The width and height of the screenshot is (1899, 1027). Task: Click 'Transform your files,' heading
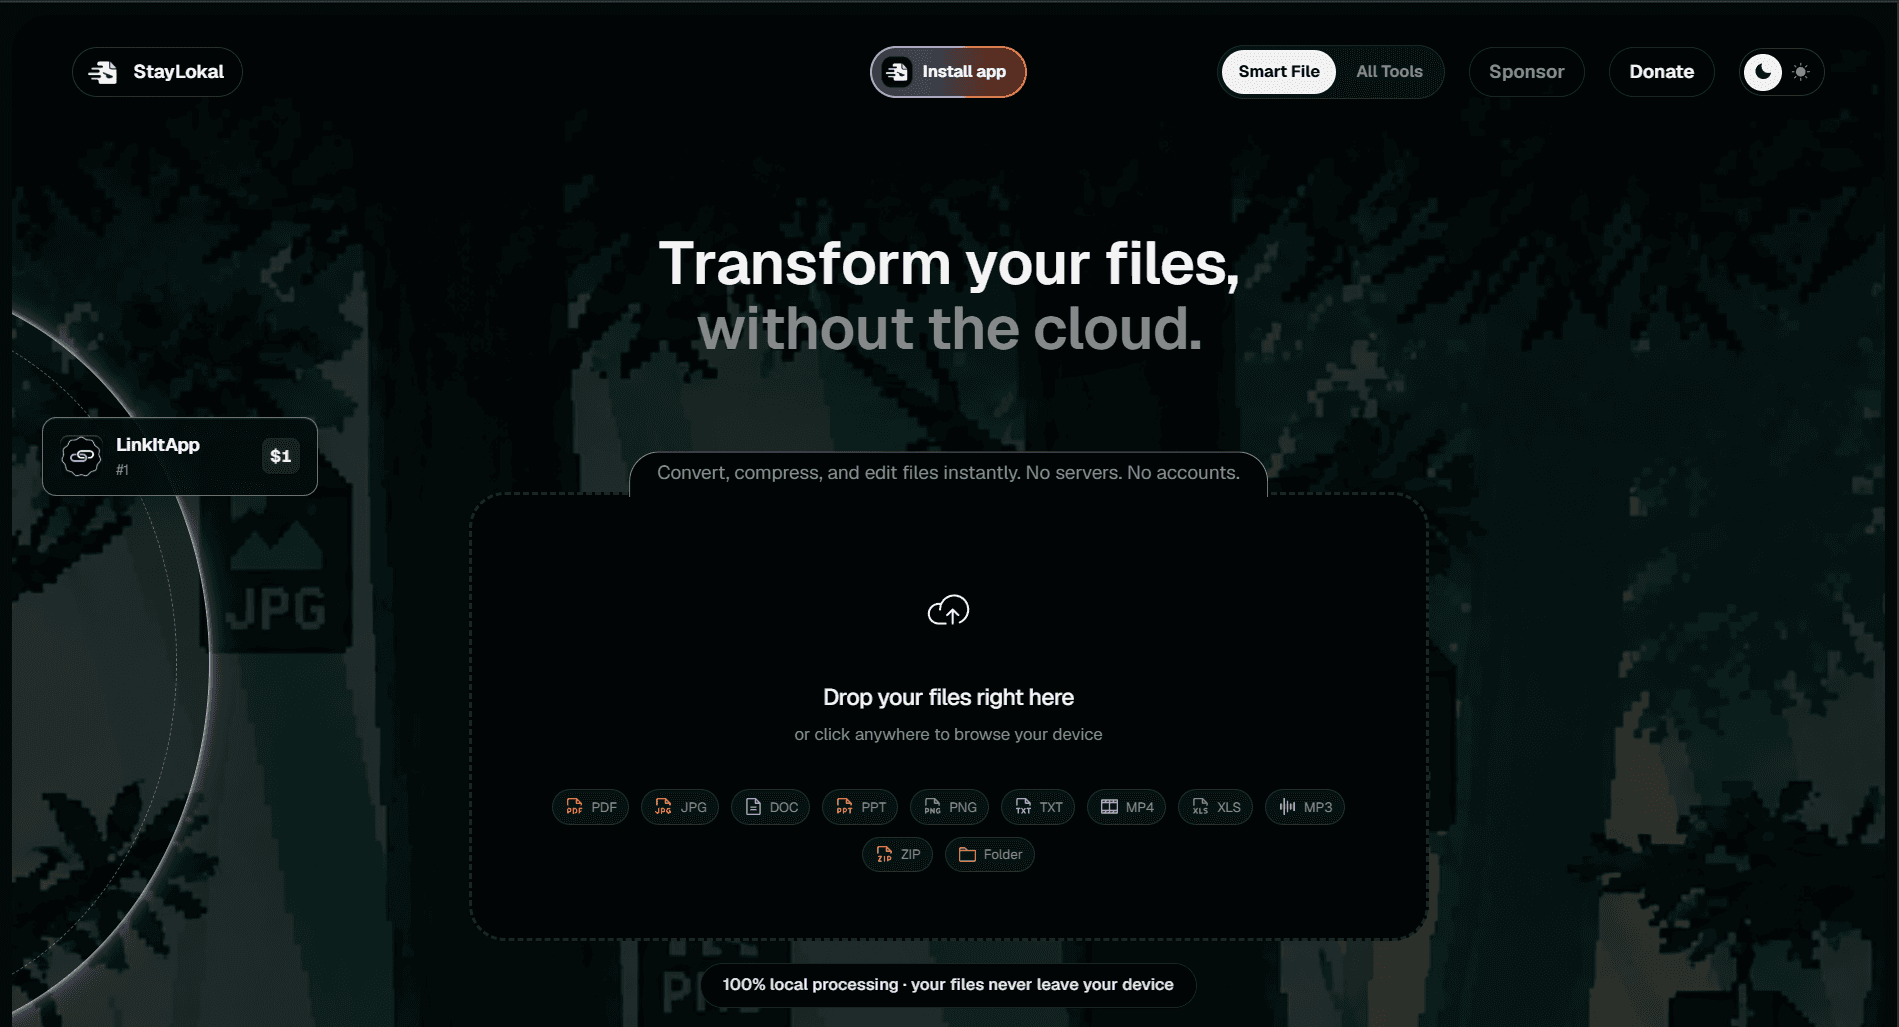coord(948,264)
